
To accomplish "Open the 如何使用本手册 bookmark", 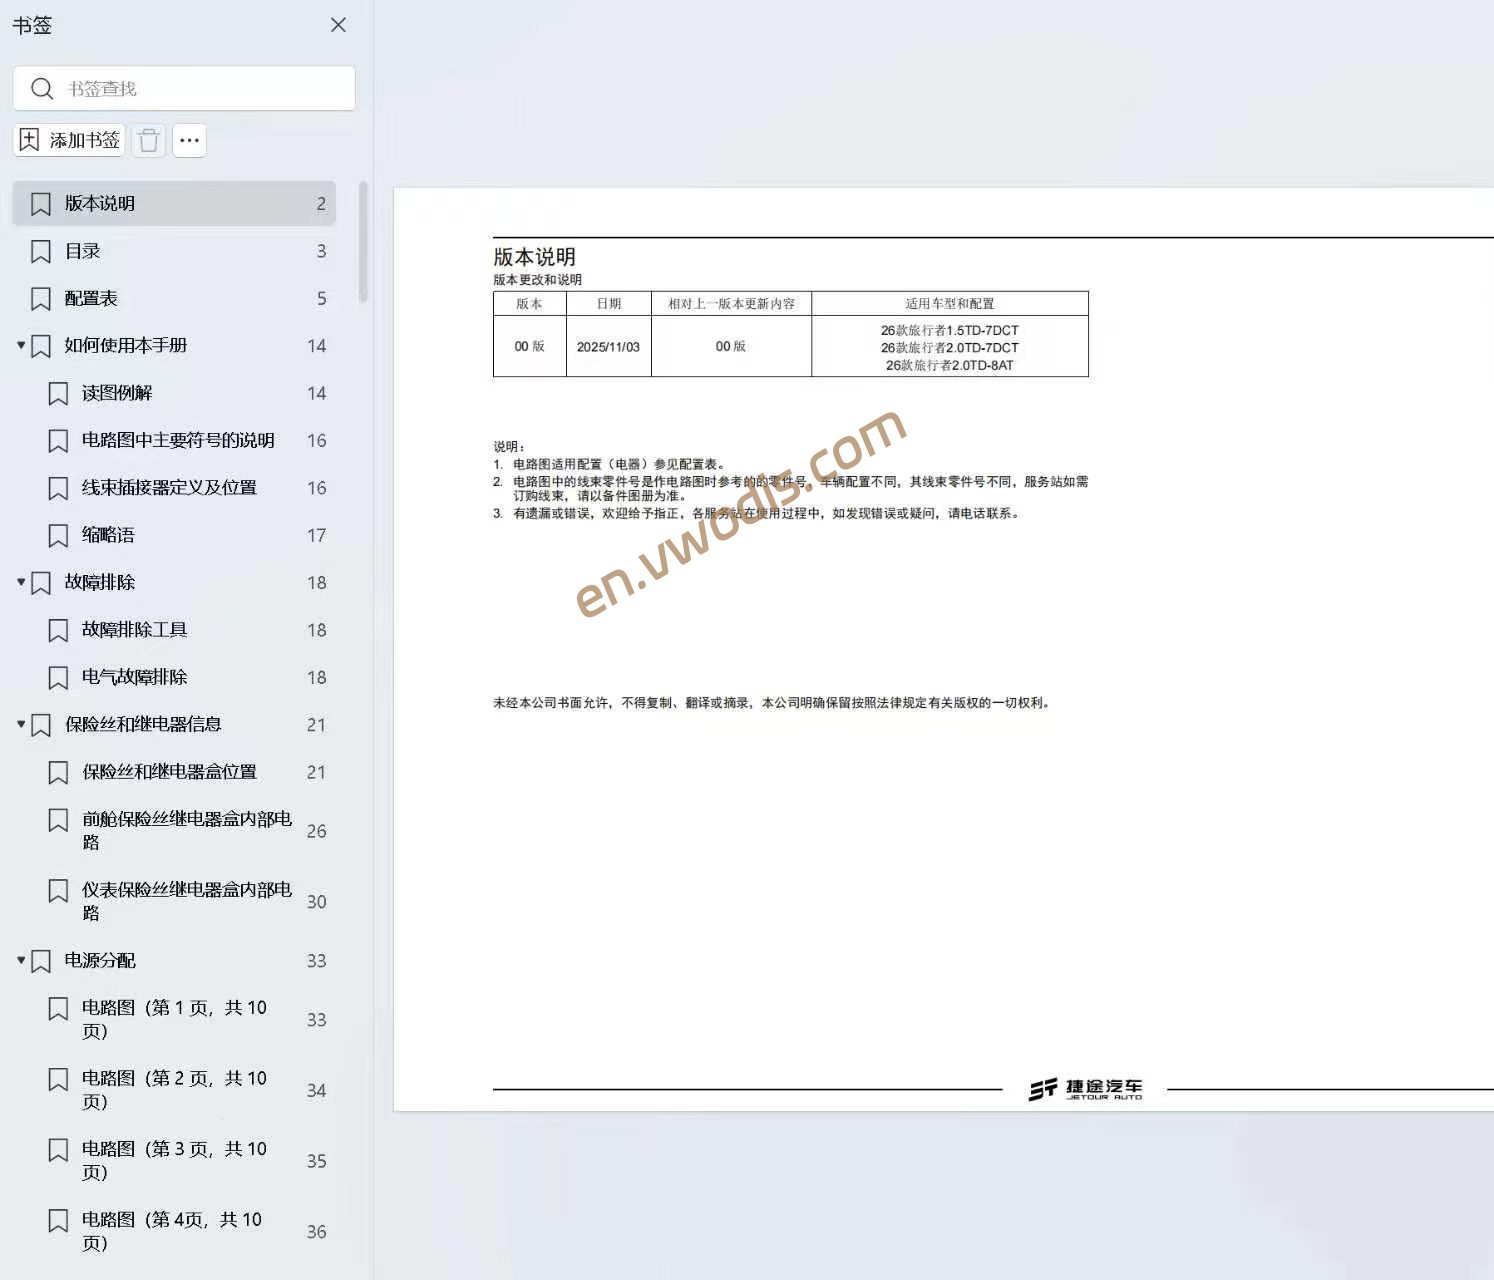I will click(x=126, y=345).
